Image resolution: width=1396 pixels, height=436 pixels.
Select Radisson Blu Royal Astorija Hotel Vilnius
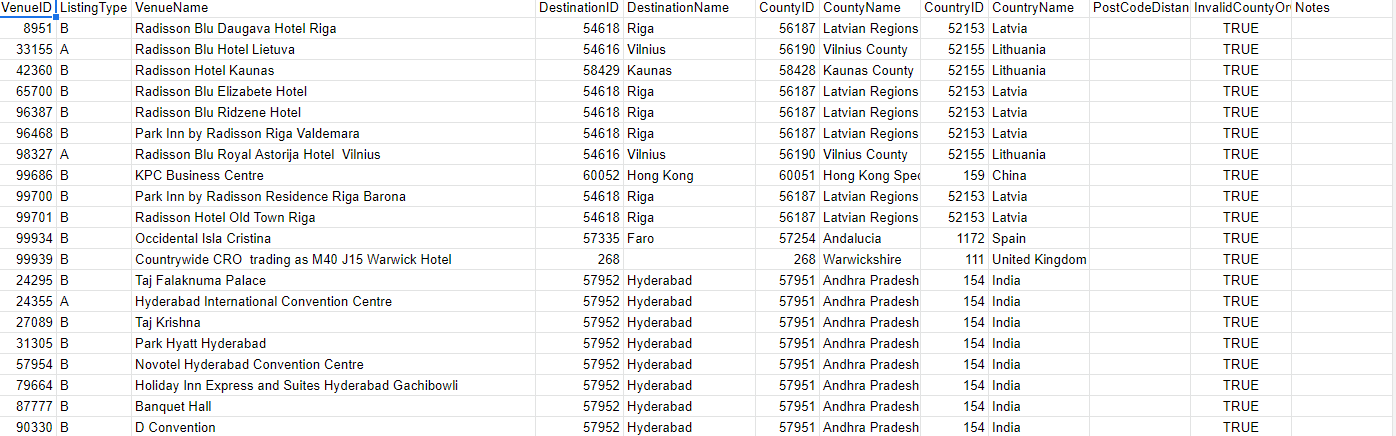pyautogui.click(x=334, y=154)
